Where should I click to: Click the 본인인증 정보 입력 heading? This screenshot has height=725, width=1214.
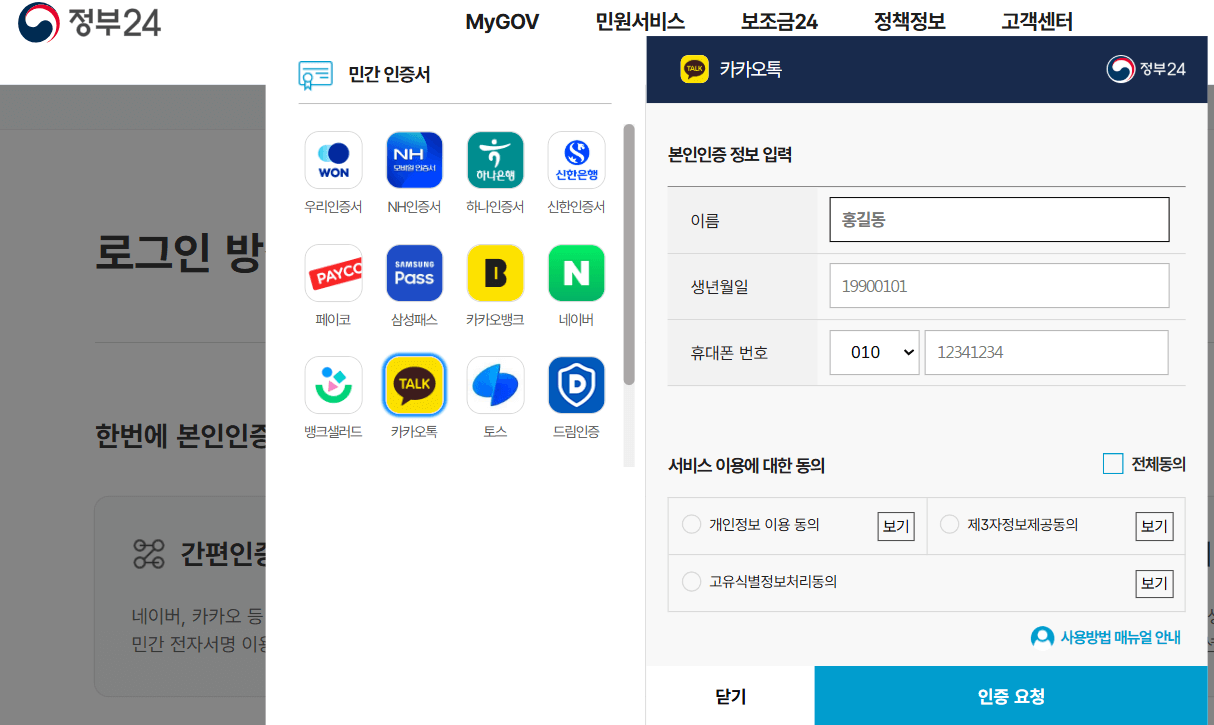(x=730, y=155)
